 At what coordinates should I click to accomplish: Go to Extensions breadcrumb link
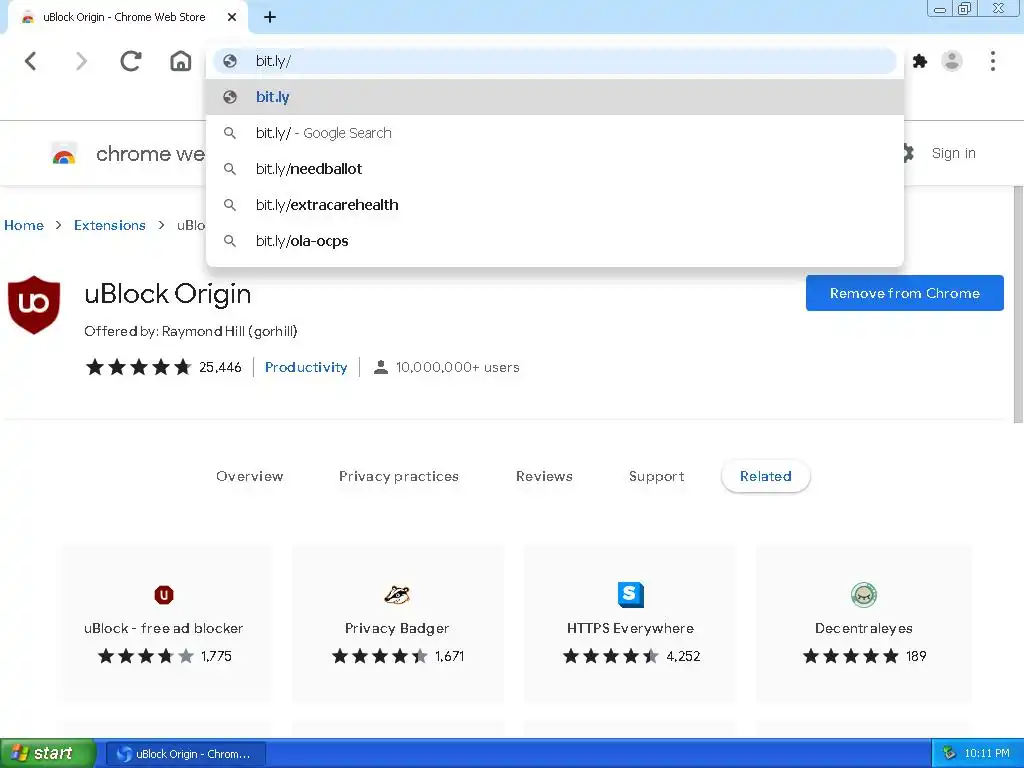point(110,225)
